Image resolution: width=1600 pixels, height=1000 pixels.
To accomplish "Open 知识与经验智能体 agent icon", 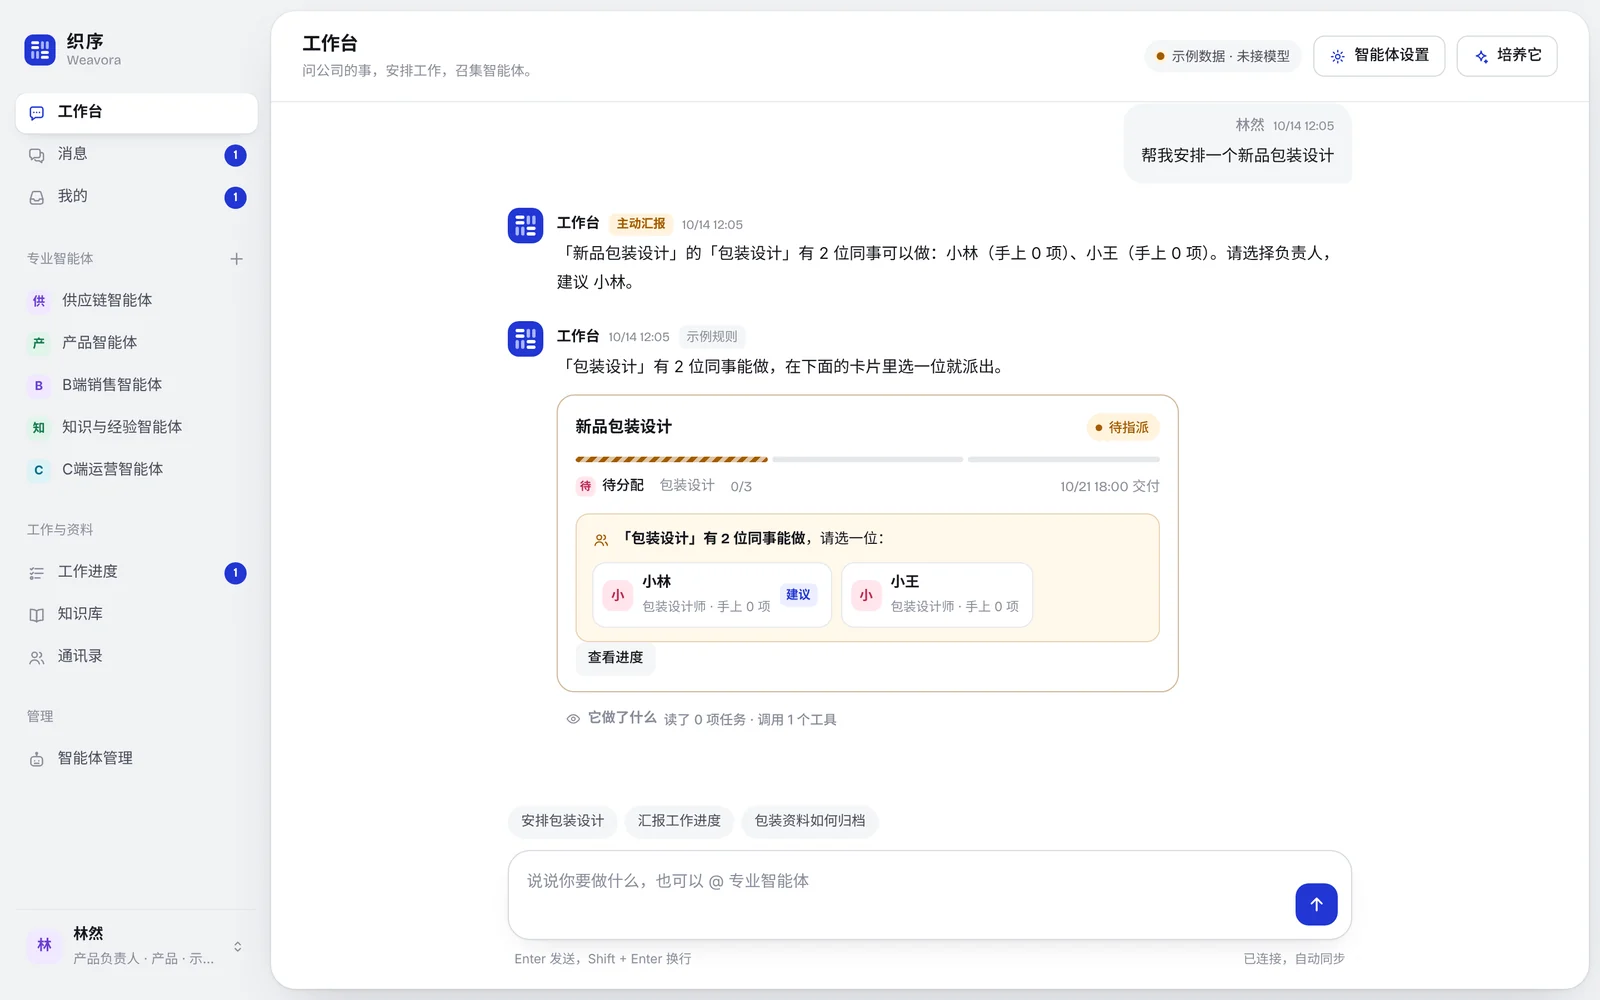I will [39, 427].
